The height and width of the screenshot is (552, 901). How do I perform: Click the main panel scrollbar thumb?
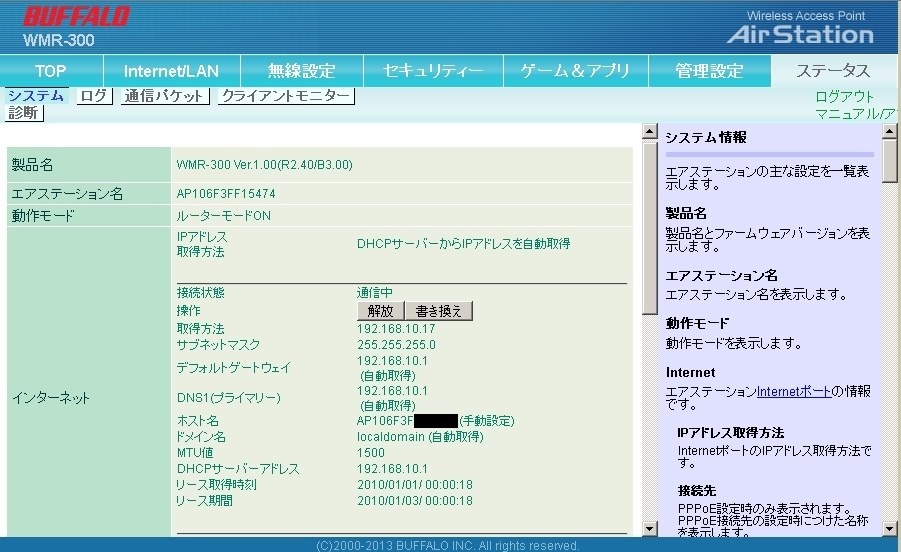(x=649, y=227)
